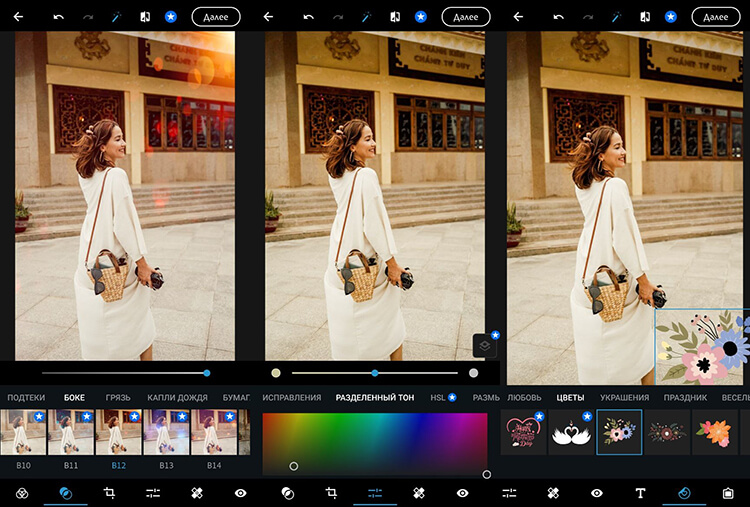The width and height of the screenshot is (750, 507).
Task: Open the ПОДТЕКИ overlay category
Action: coord(26,397)
